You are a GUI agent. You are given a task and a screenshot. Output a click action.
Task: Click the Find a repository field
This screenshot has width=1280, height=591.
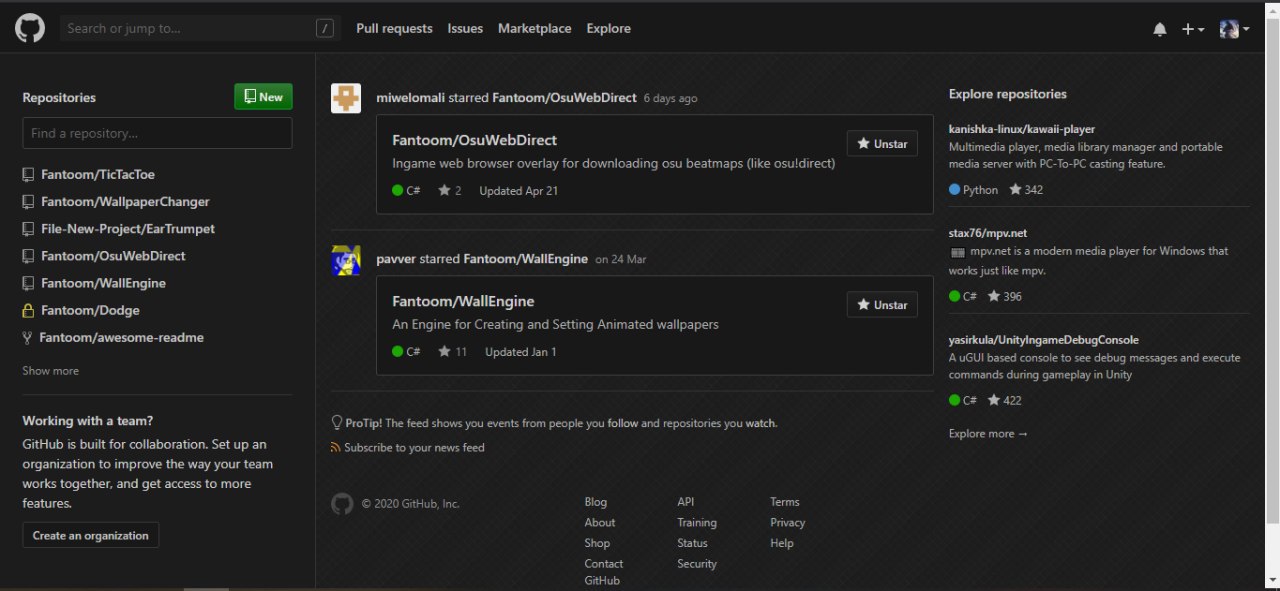click(157, 133)
